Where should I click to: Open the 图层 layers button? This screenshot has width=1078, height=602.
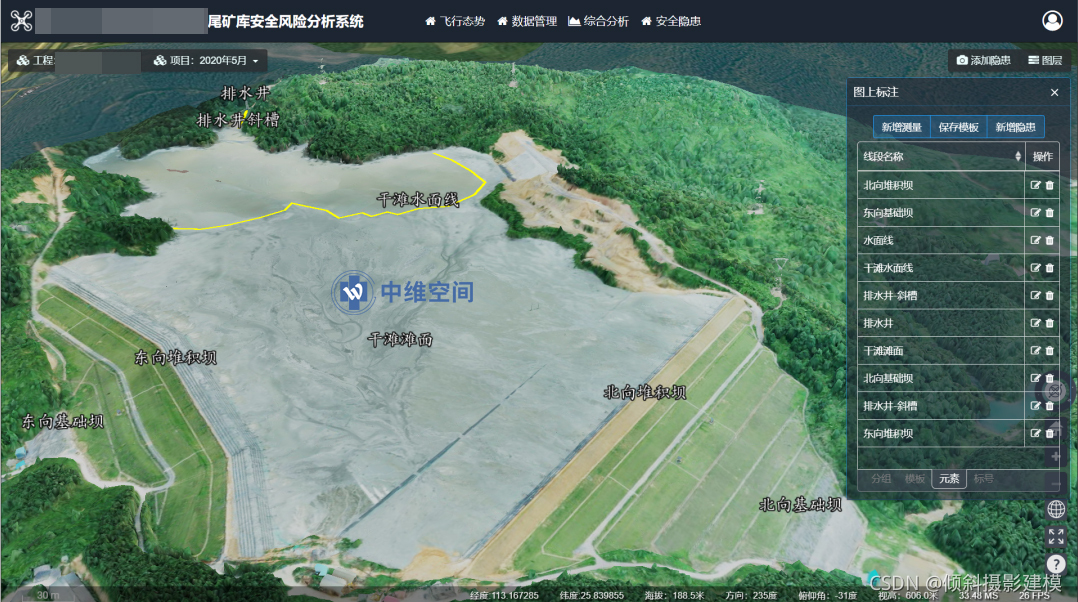click(x=1045, y=60)
